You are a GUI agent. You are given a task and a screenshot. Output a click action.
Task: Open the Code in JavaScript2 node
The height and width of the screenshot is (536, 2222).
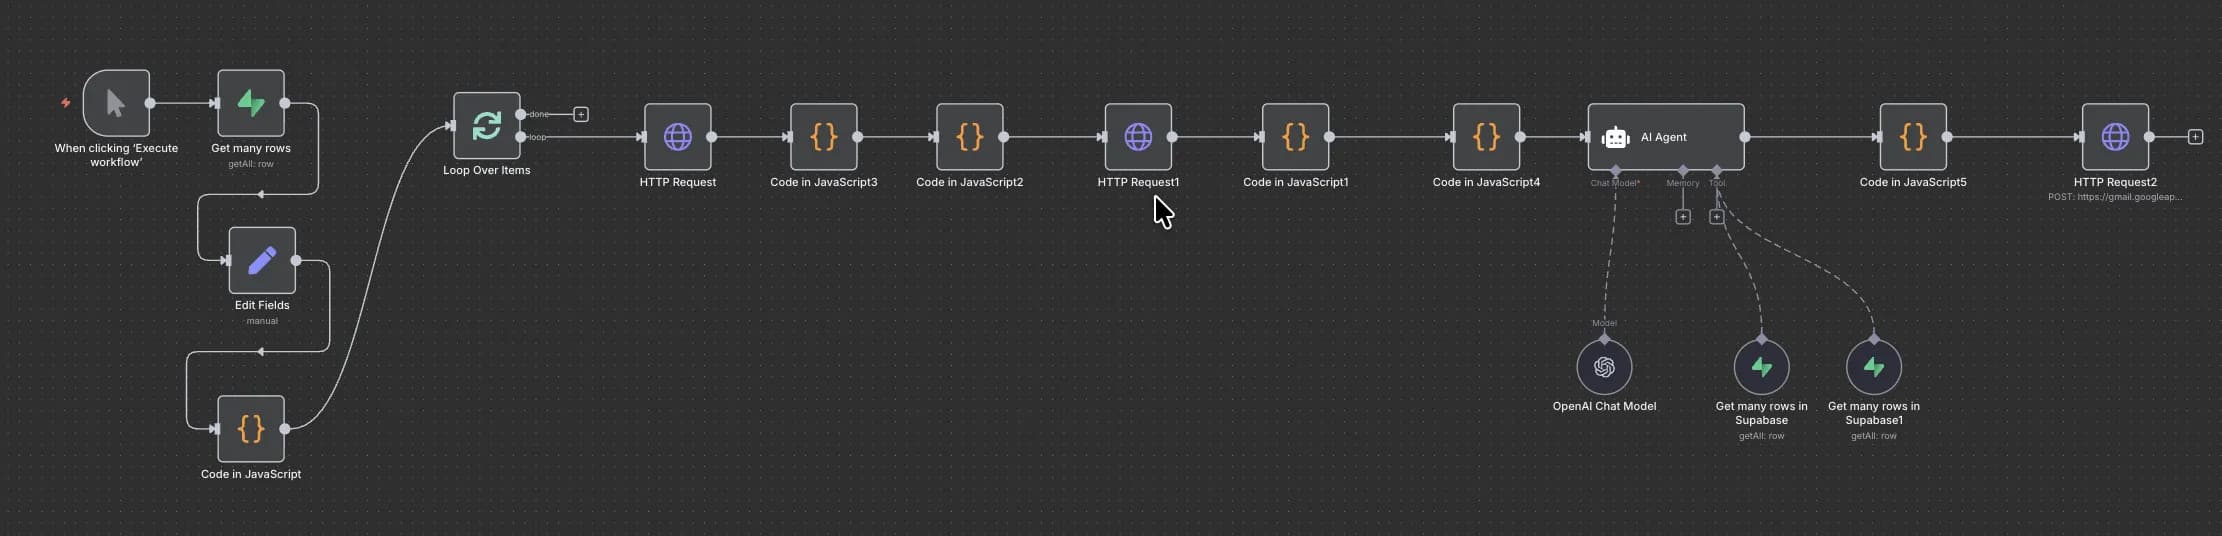click(970, 137)
